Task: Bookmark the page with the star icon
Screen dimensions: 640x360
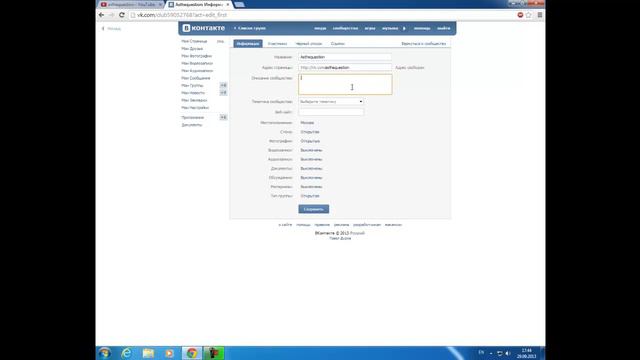Action: click(529, 15)
